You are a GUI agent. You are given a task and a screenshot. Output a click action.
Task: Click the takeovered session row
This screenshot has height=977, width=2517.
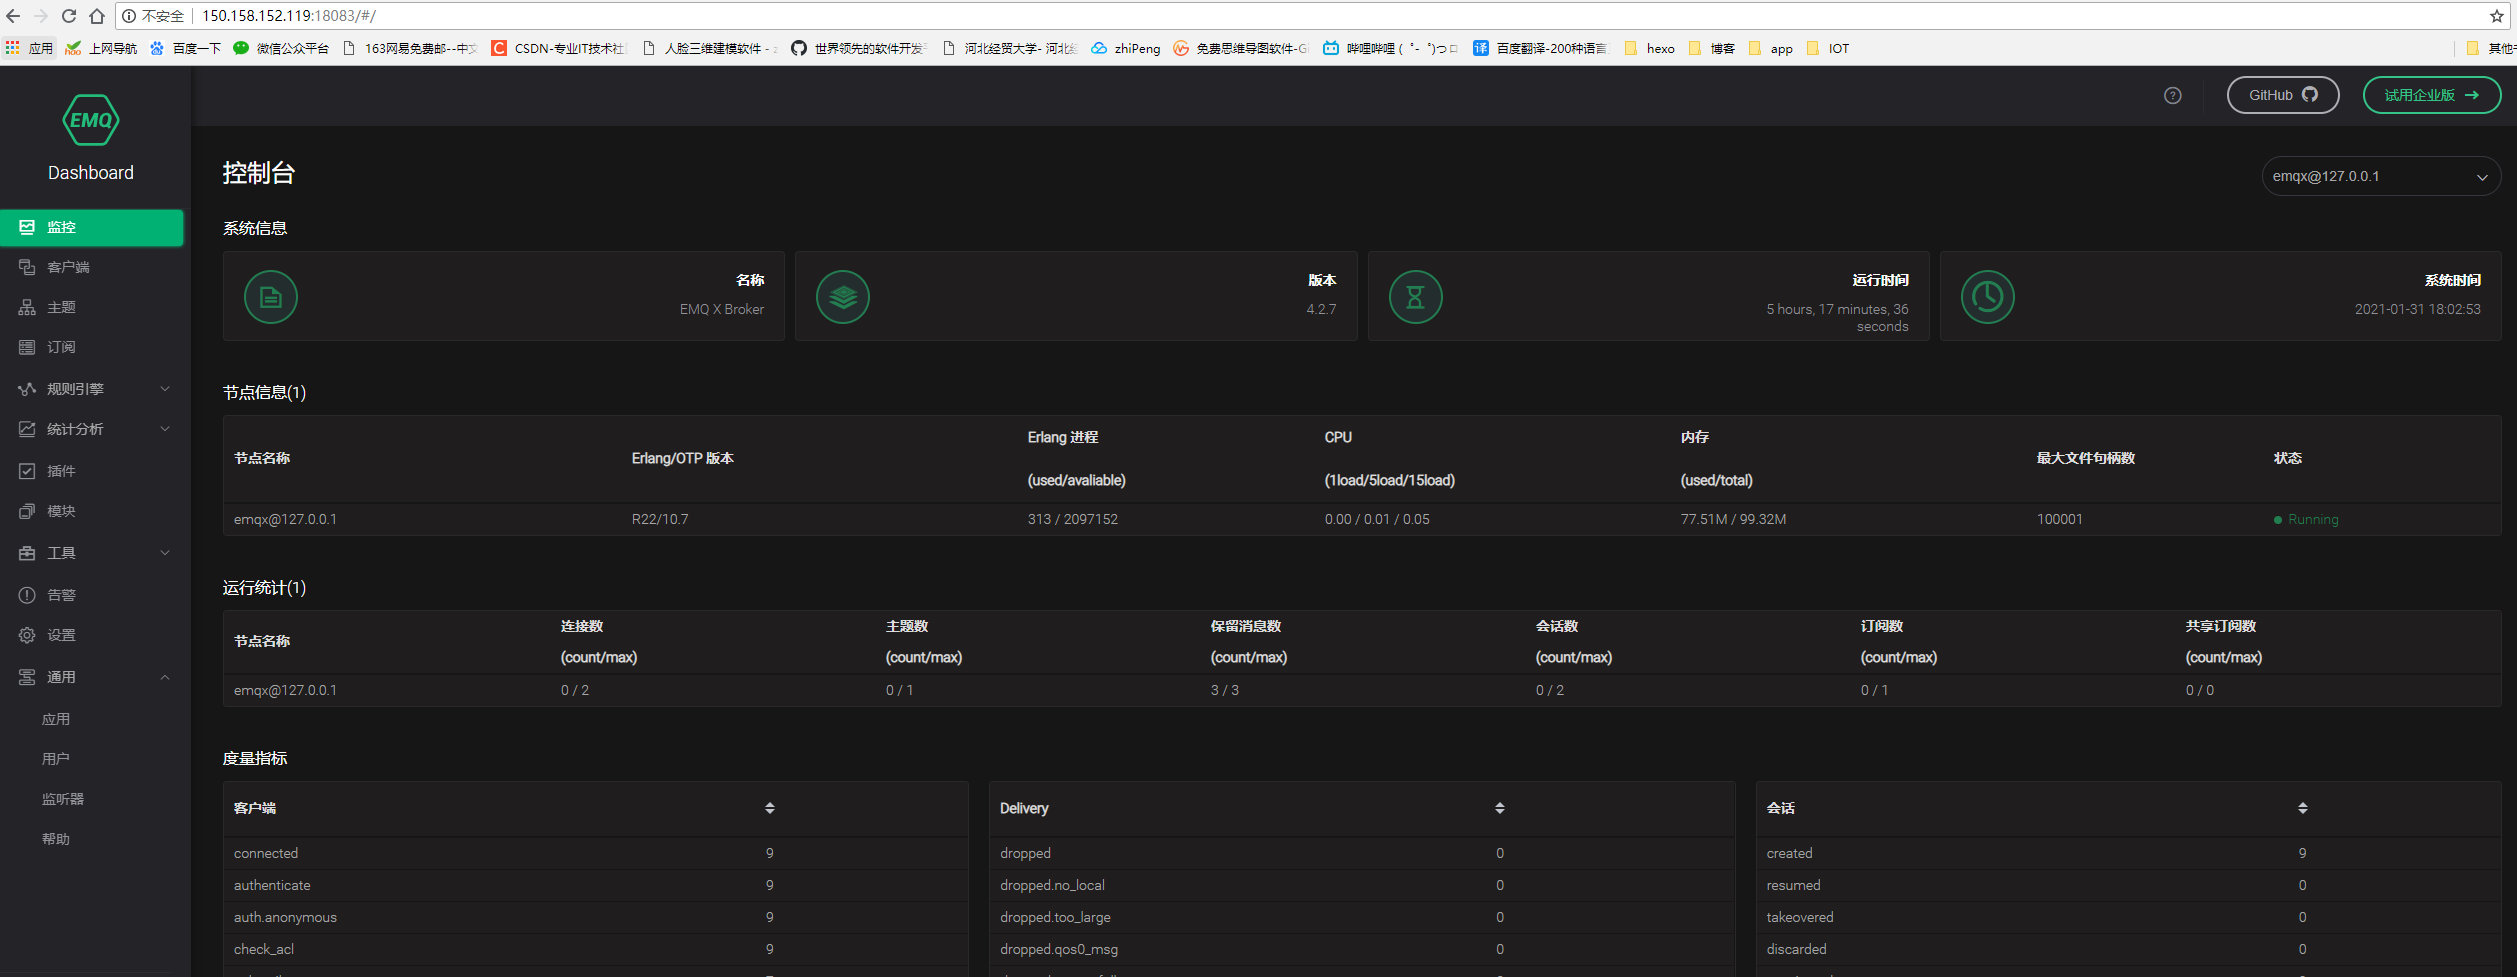pos(2128,917)
